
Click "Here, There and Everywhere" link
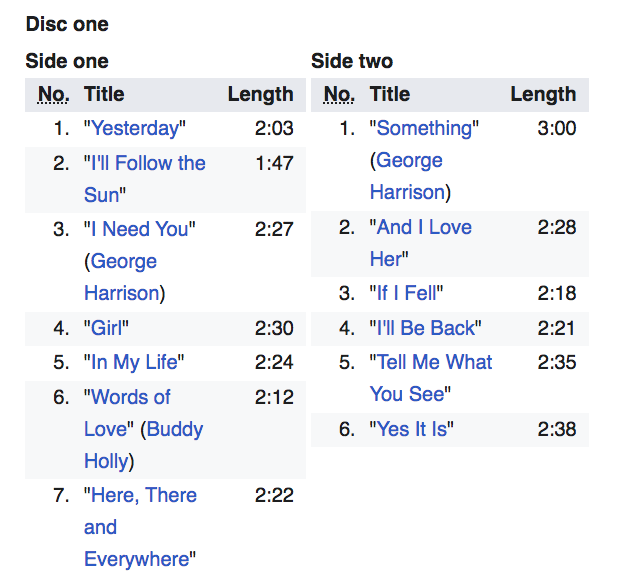[x=143, y=495]
